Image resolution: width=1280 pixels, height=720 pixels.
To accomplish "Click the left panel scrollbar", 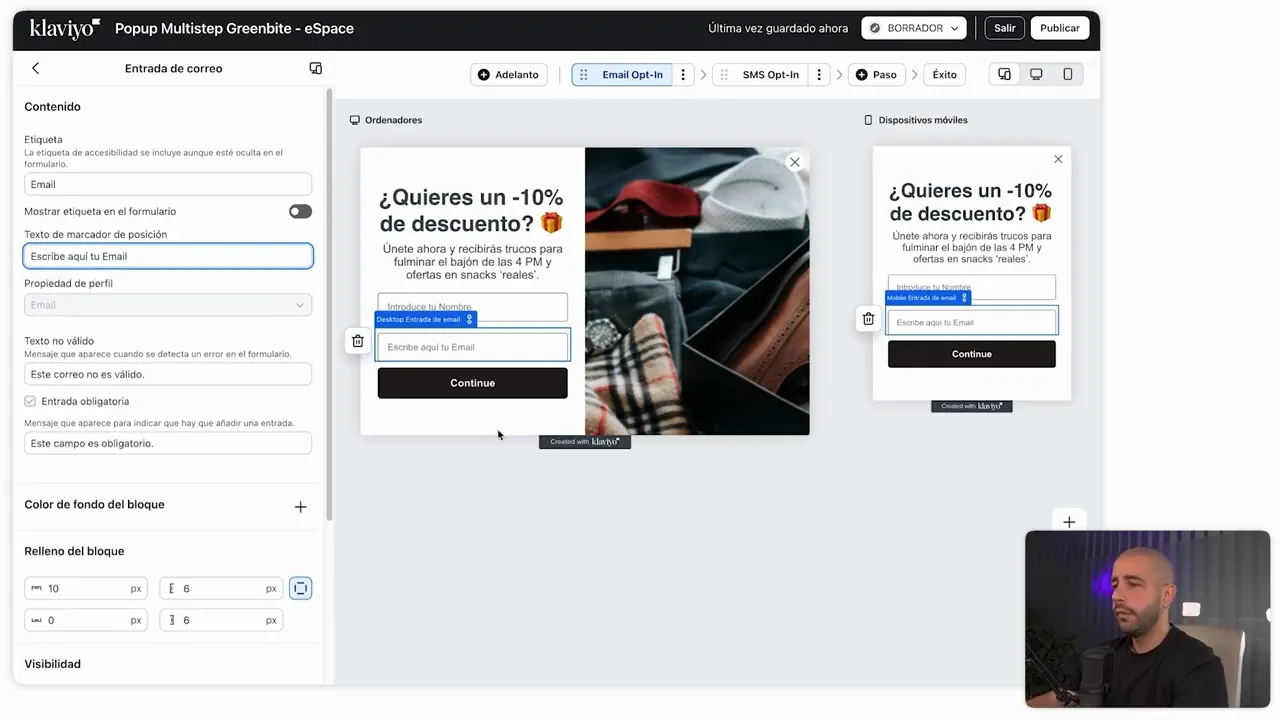I will point(329,305).
